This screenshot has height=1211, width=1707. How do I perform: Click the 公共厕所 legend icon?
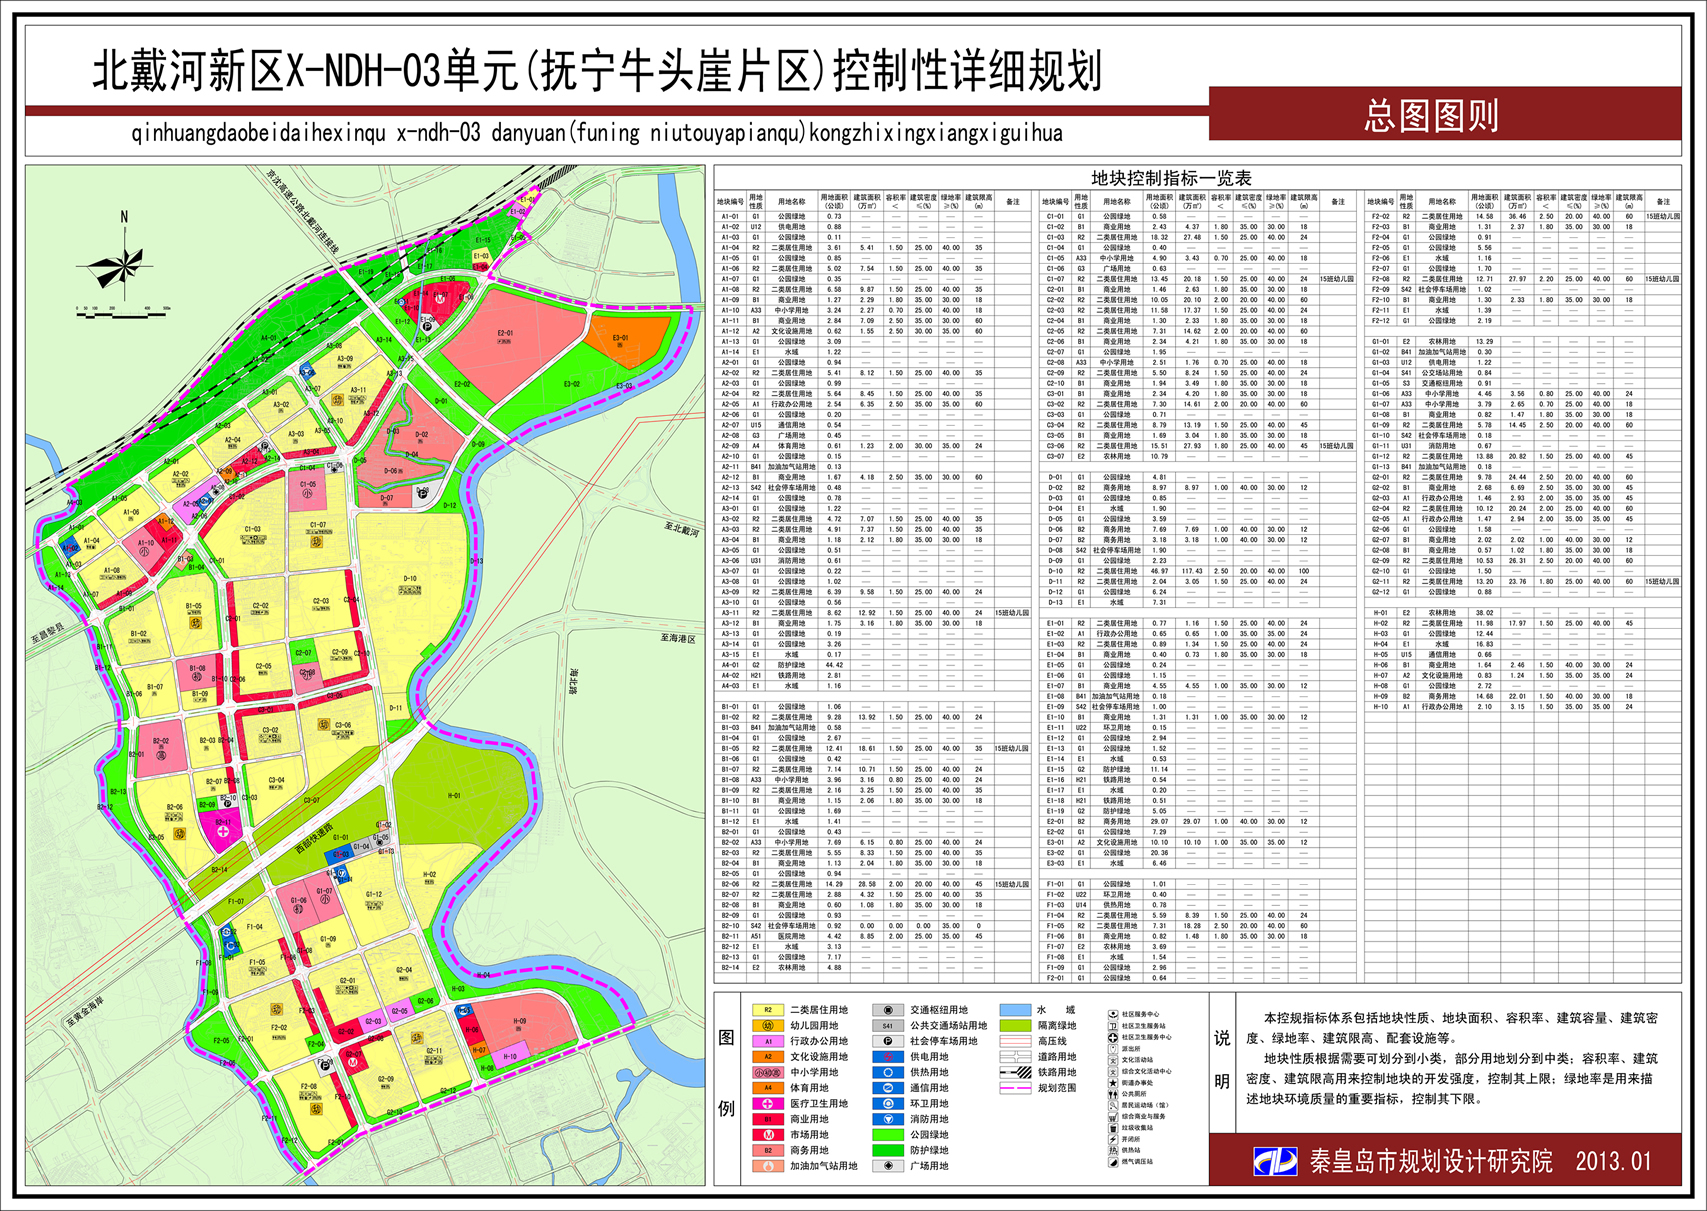pyautogui.click(x=1113, y=1094)
